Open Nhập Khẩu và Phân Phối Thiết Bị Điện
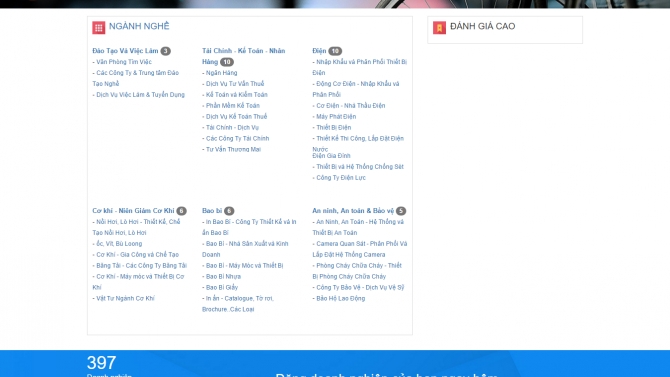 coord(360,67)
